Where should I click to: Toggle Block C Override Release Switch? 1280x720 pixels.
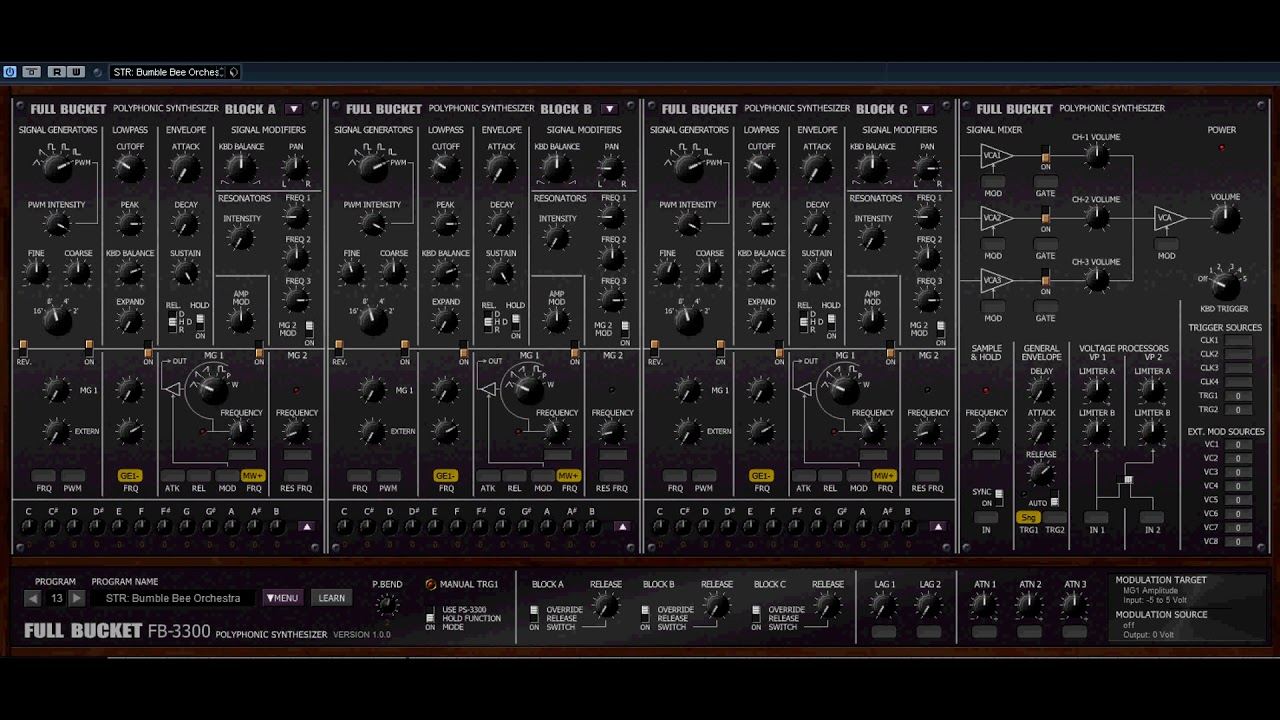tap(756, 613)
